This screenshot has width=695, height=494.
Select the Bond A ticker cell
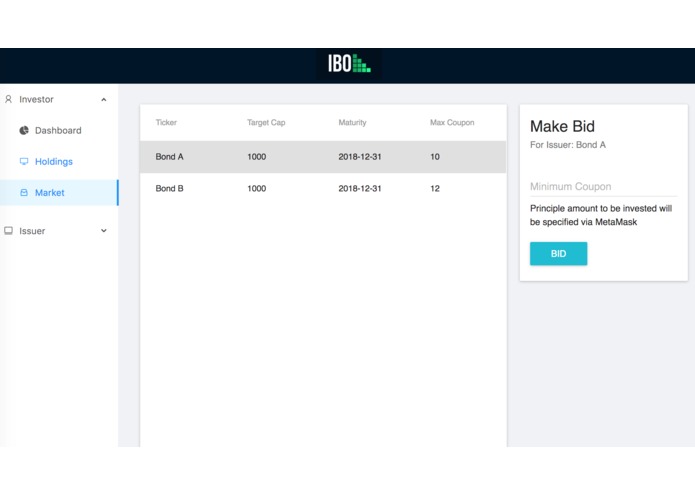169,156
